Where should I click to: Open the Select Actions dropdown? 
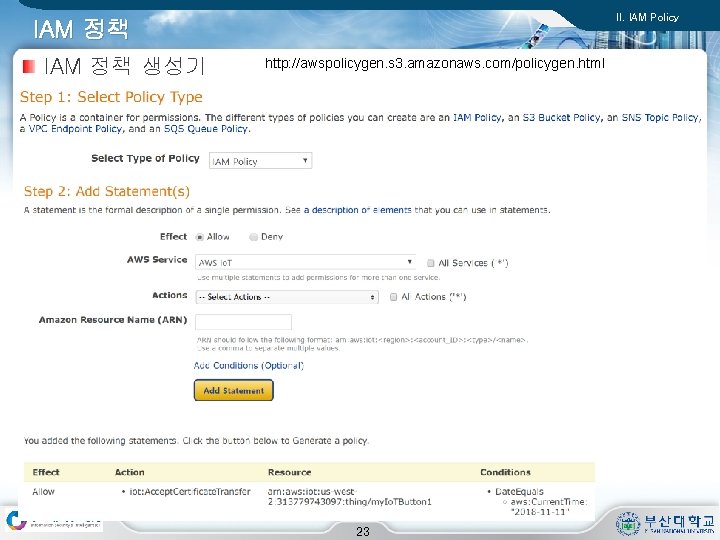click(x=287, y=297)
